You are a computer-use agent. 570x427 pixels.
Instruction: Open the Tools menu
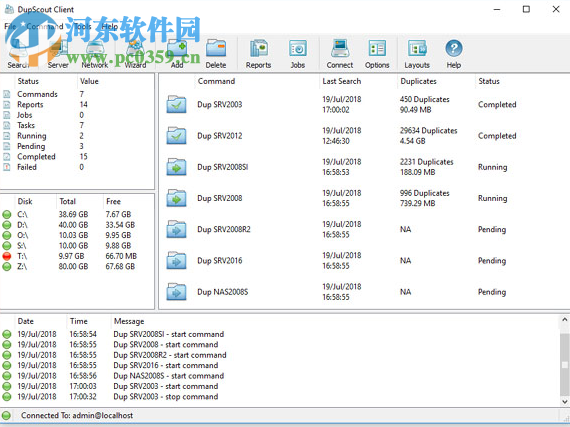pos(83,26)
